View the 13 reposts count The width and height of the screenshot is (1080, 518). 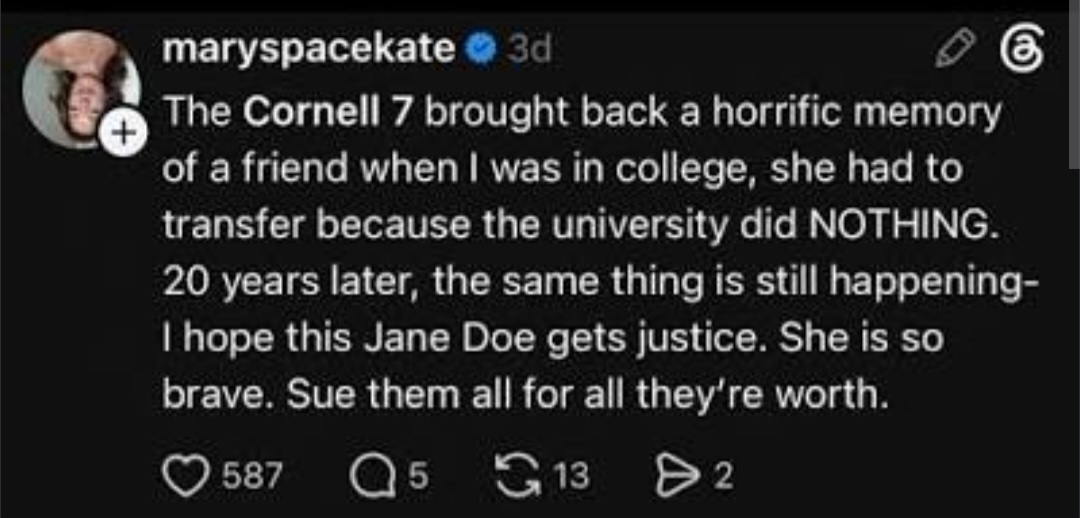[573, 476]
